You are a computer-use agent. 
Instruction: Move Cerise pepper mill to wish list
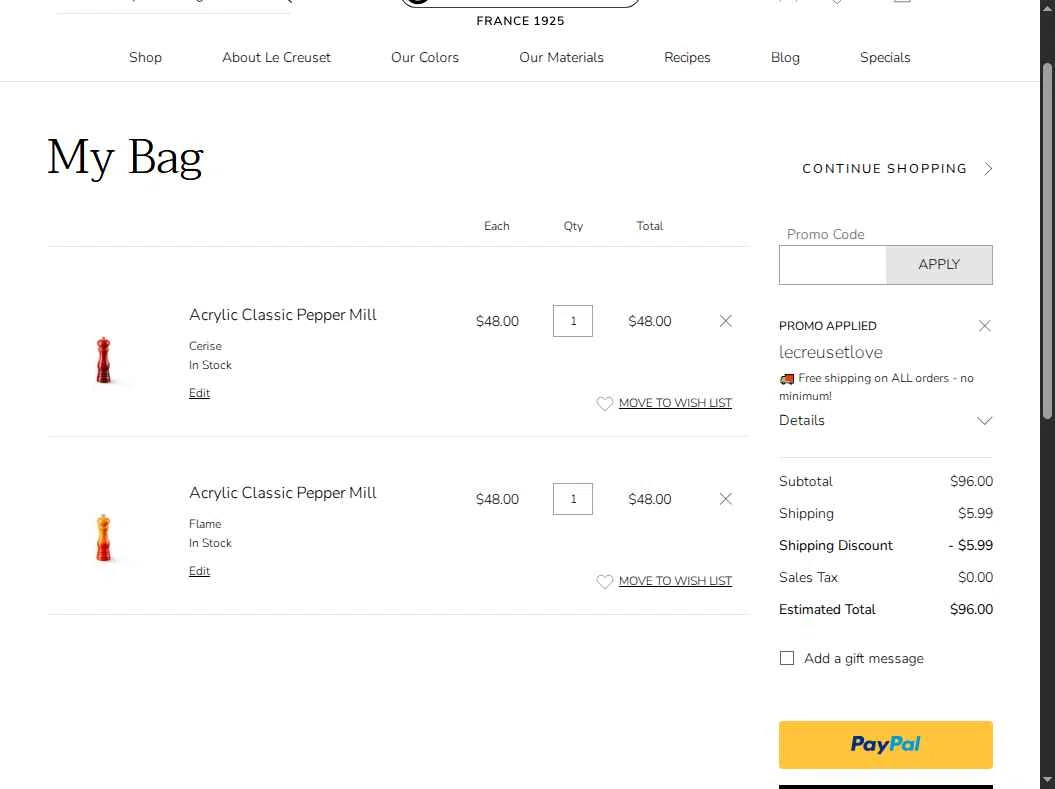pos(675,403)
